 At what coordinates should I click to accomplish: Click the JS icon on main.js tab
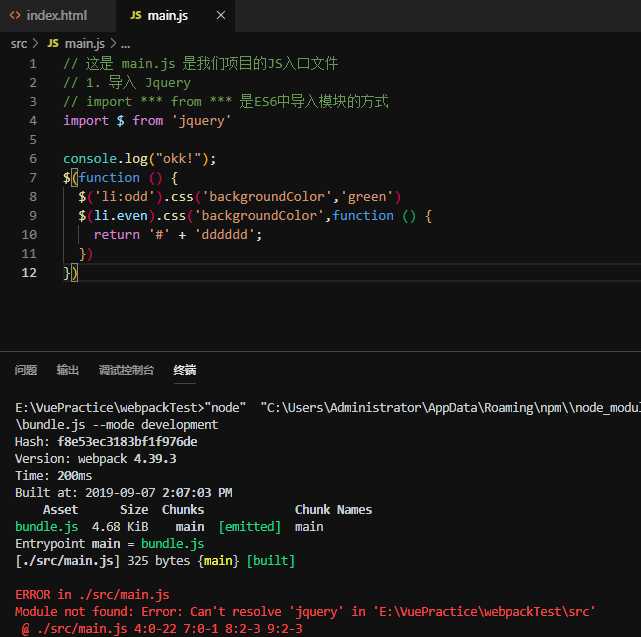point(136,16)
